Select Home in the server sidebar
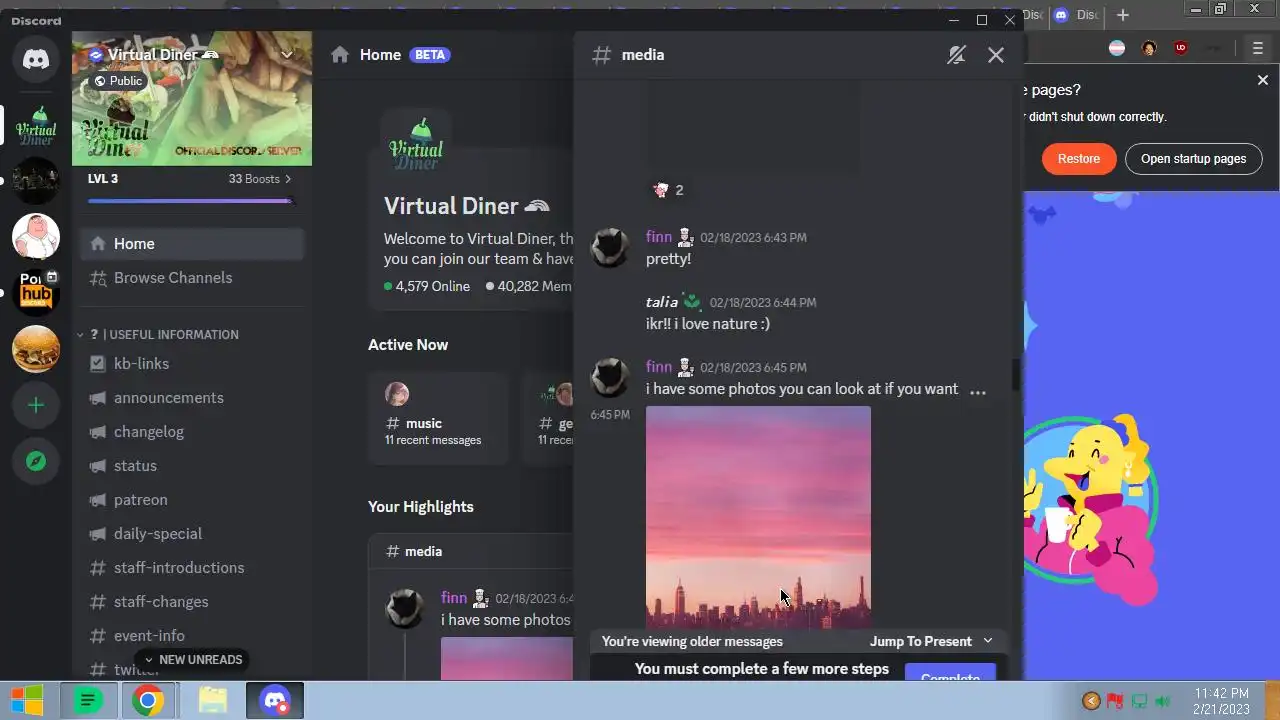The height and width of the screenshot is (720, 1280). (x=192, y=244)
